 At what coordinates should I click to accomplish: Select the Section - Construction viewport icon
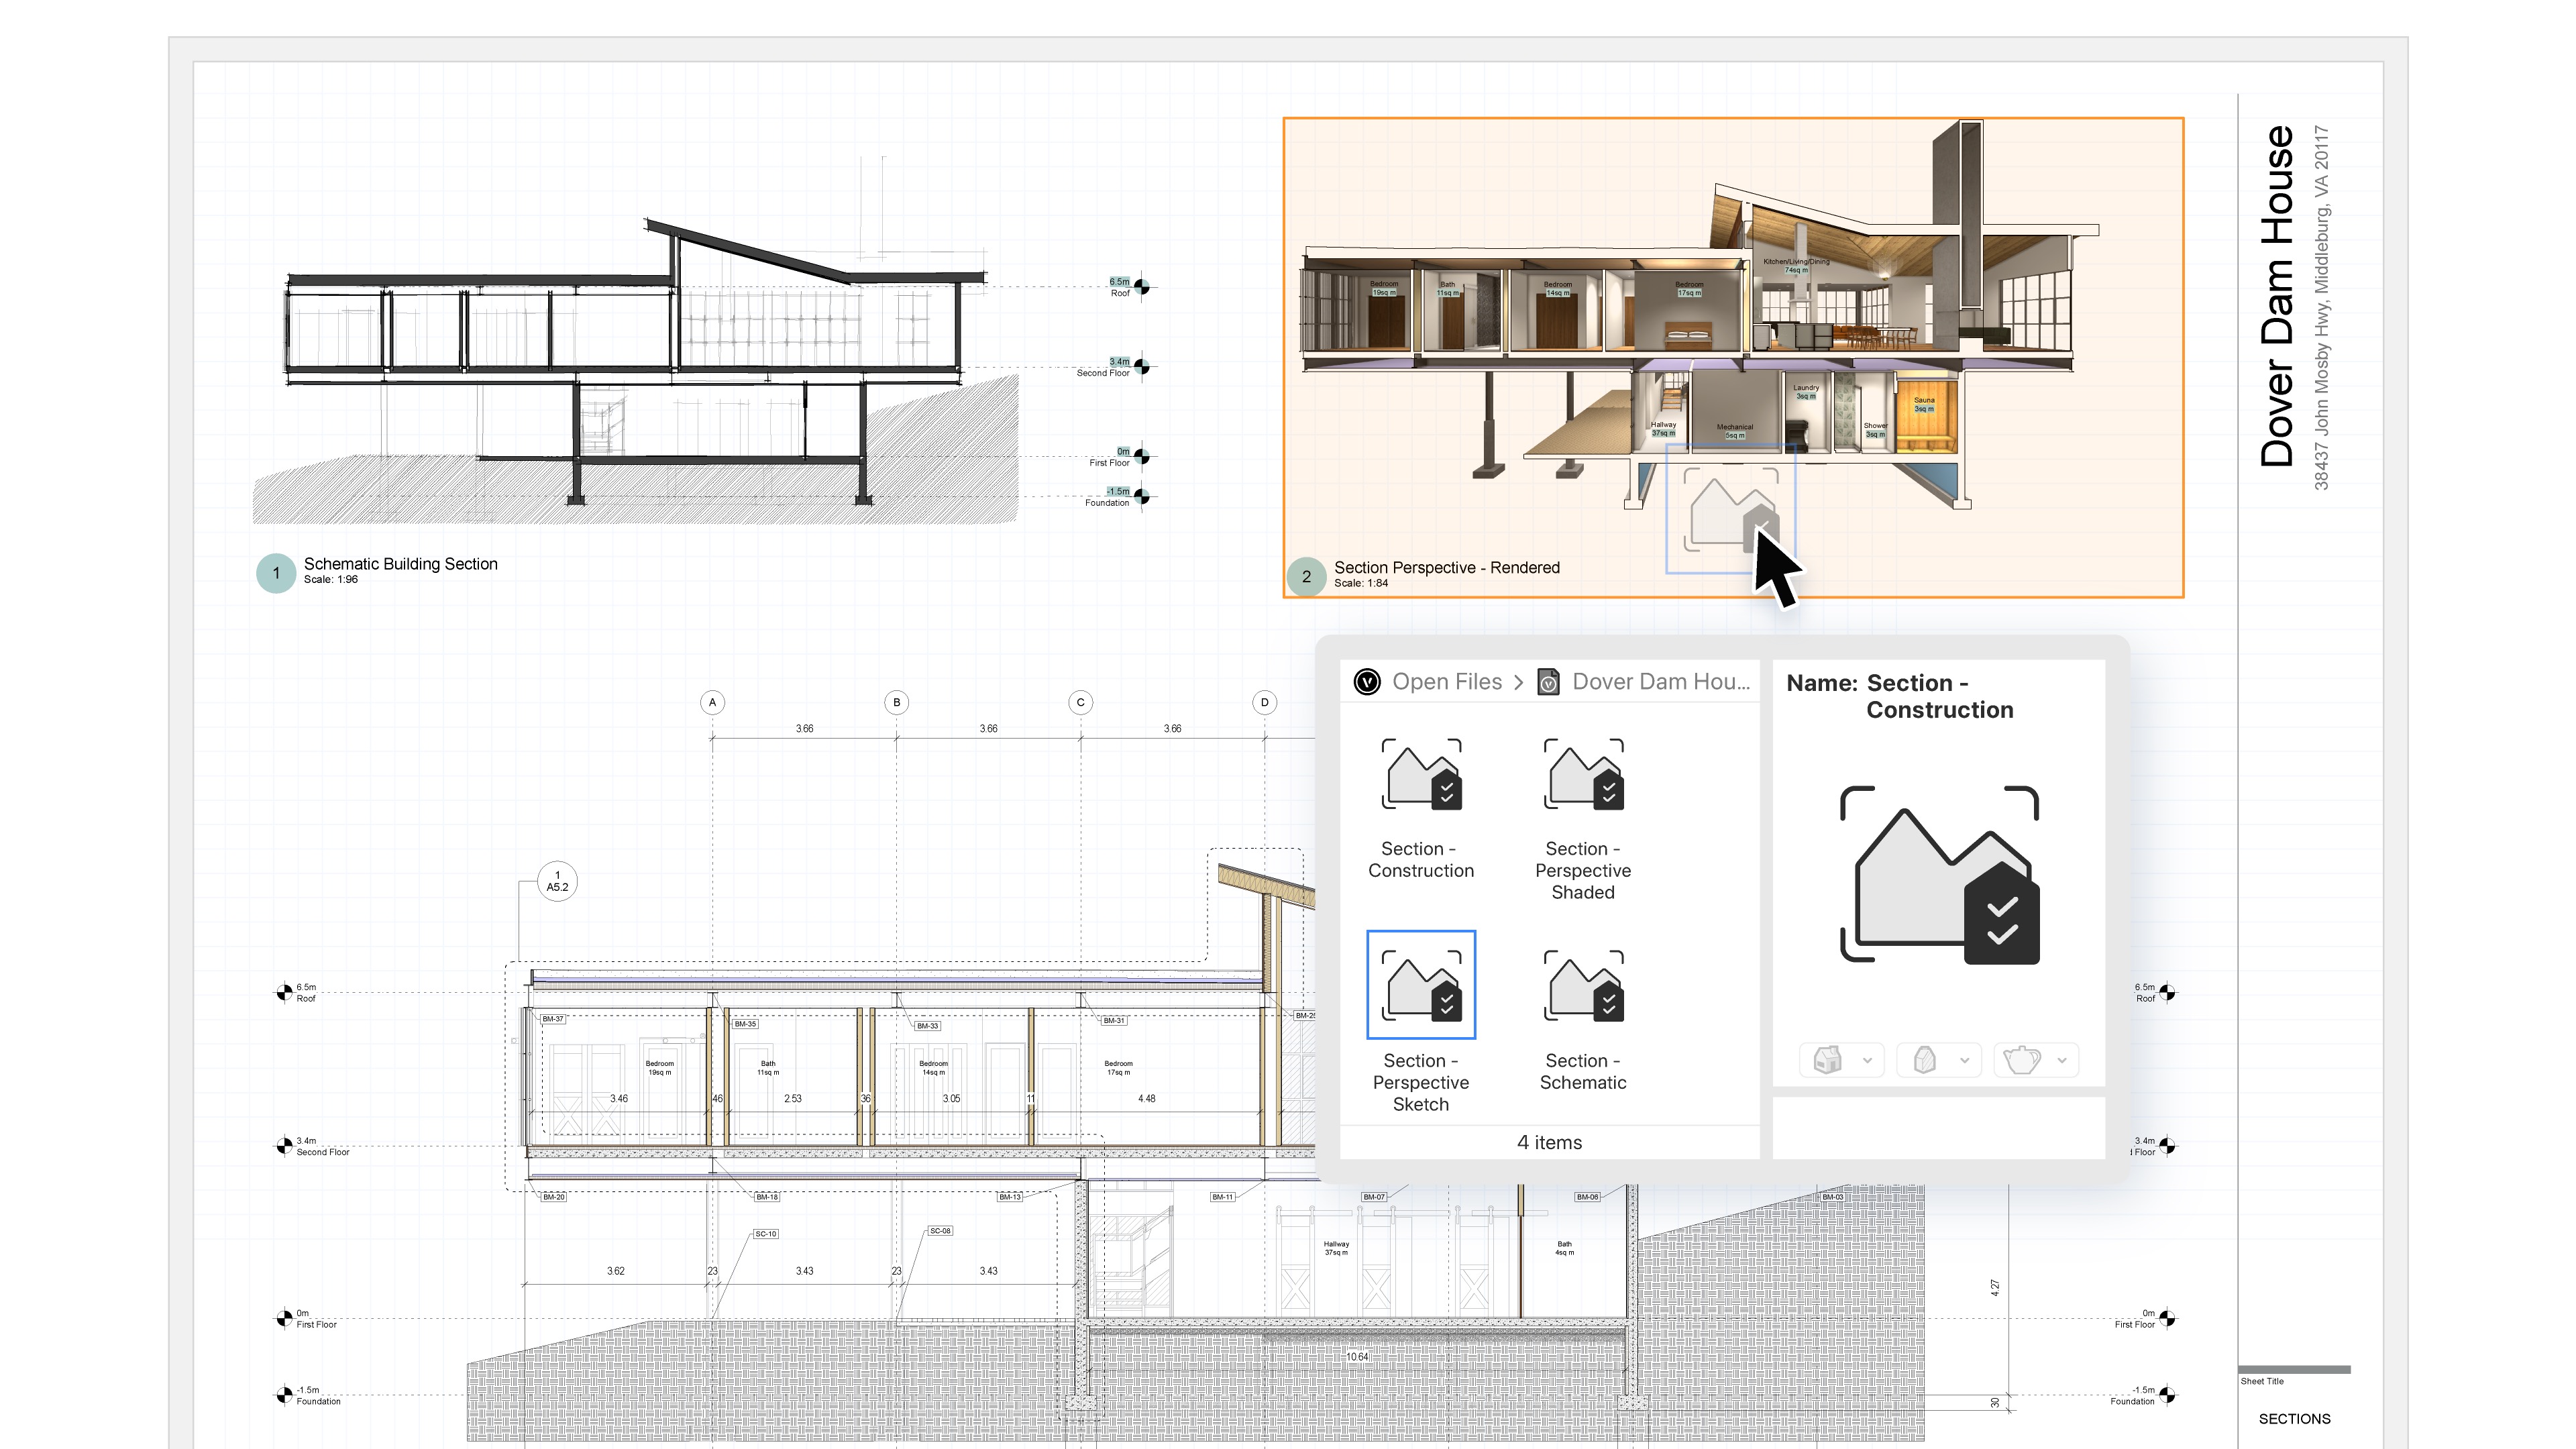[x=1421, y=775]
